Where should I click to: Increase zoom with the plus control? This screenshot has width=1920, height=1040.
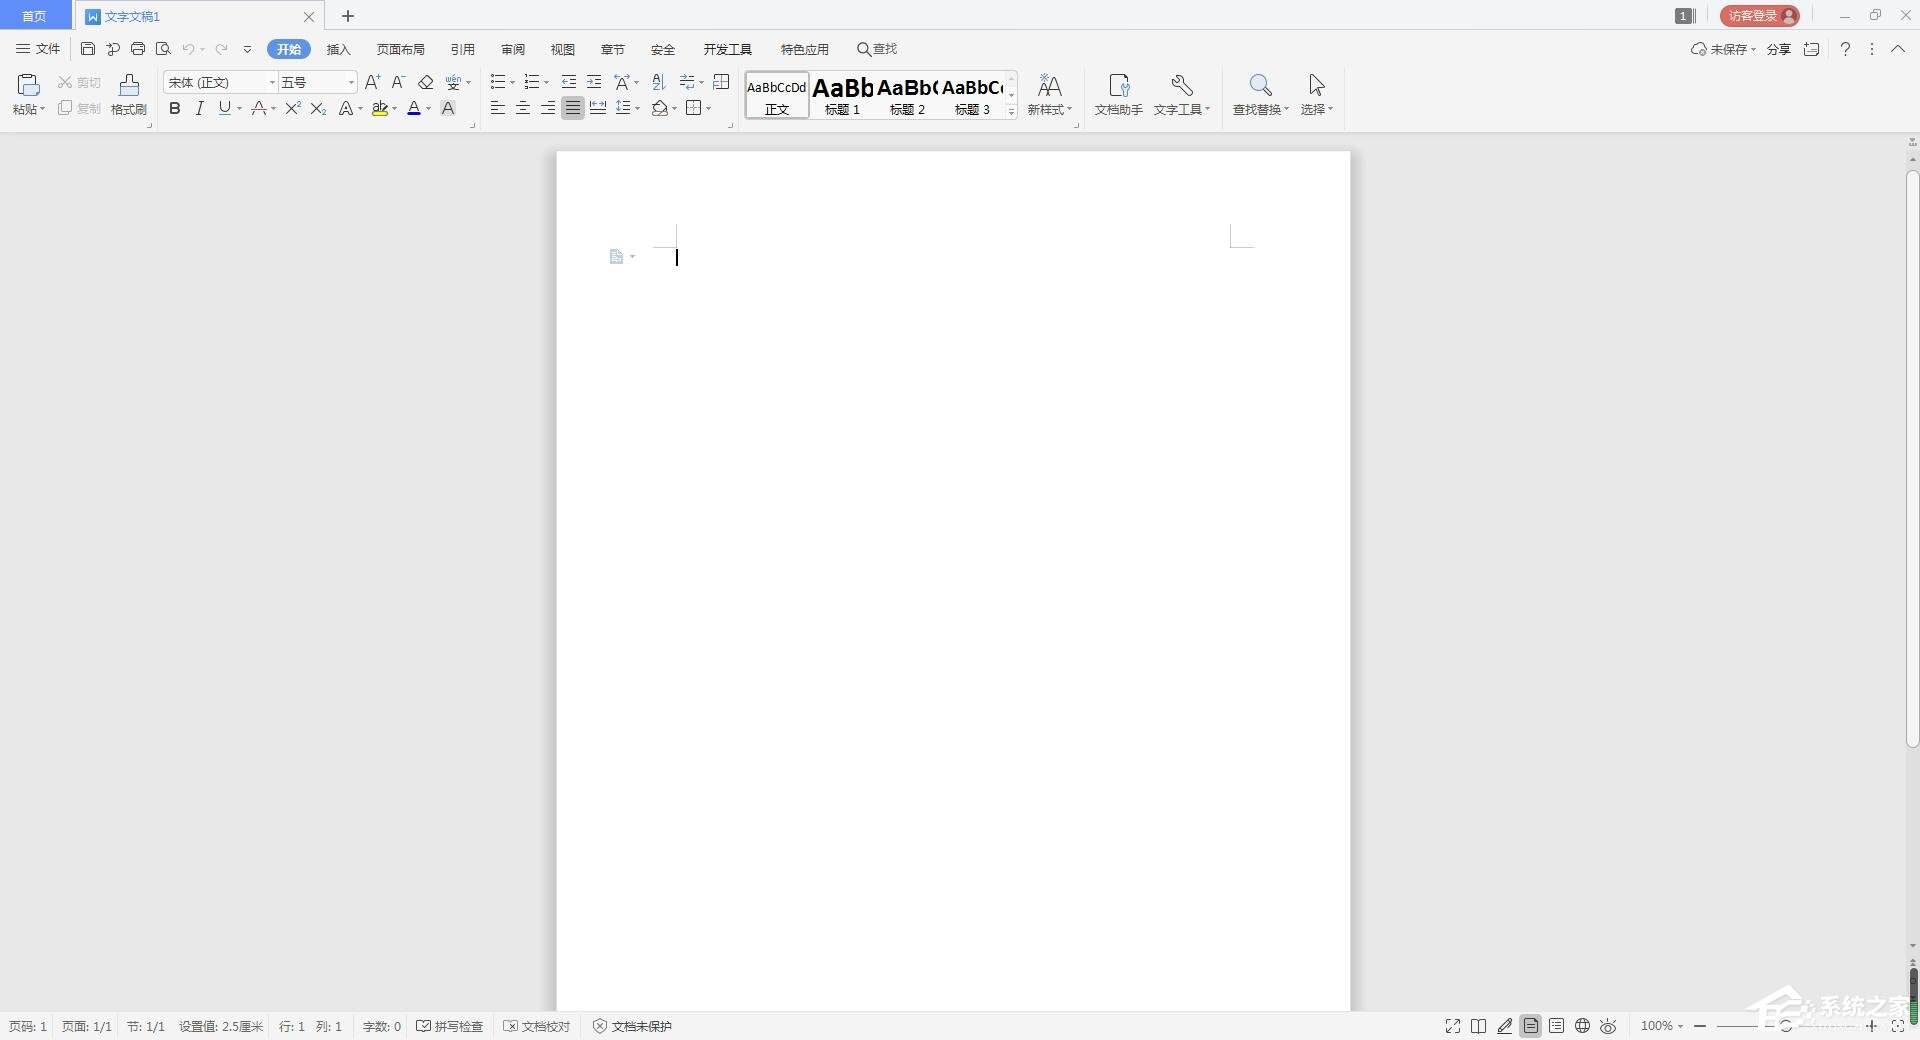1871,1026
